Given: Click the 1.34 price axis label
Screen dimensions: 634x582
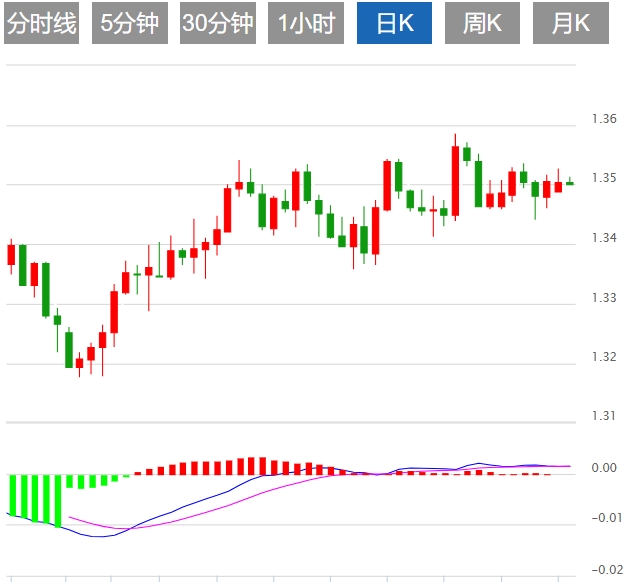Looking at the screenshot, I should (x=604, y=238).
